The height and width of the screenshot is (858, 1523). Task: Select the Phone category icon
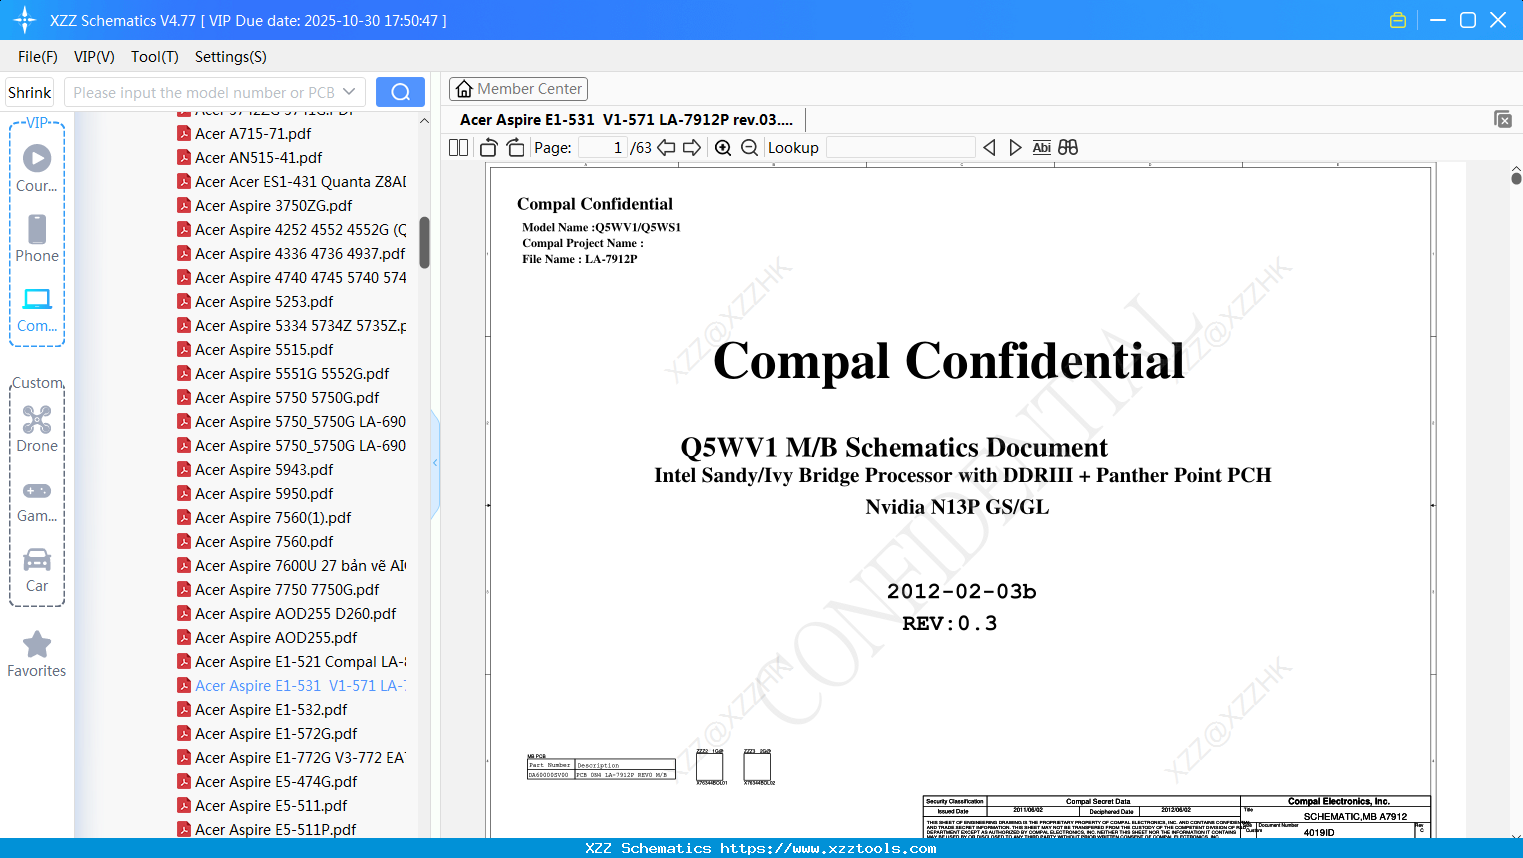click(37, 229)
